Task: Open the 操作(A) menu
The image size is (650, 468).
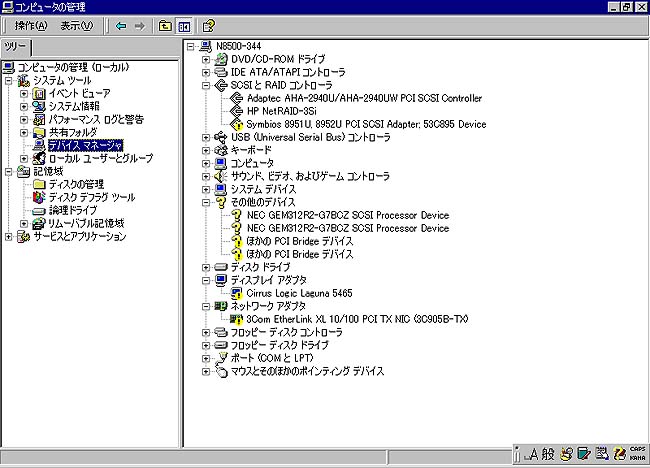Action: pyautogui.click(x=31, y=26)
